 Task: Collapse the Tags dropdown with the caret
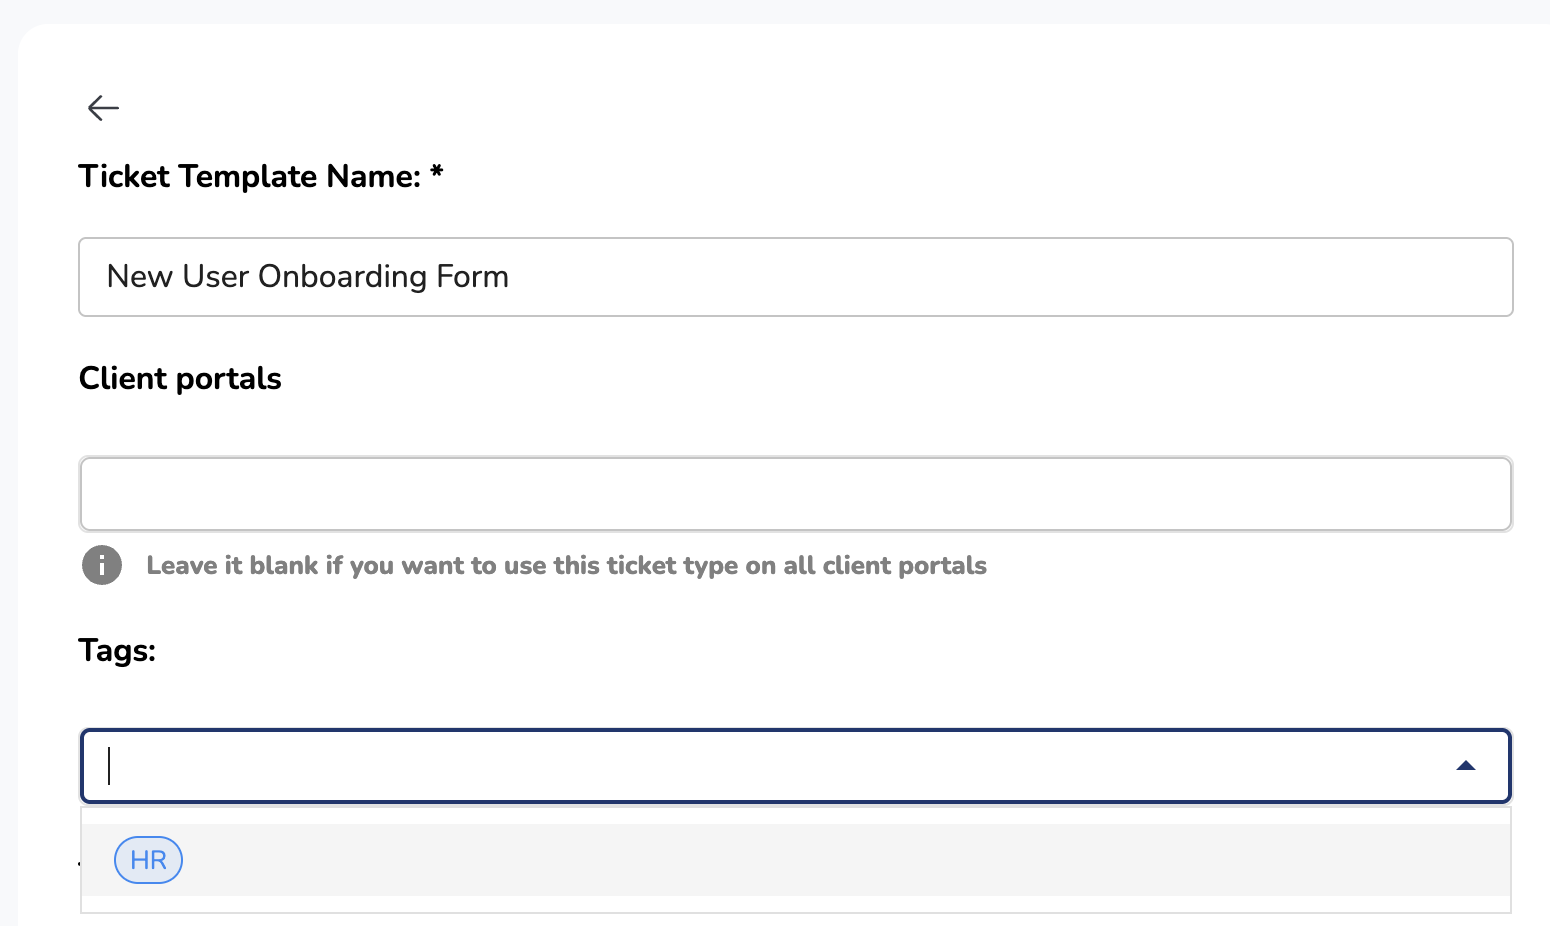[1466, 766]
